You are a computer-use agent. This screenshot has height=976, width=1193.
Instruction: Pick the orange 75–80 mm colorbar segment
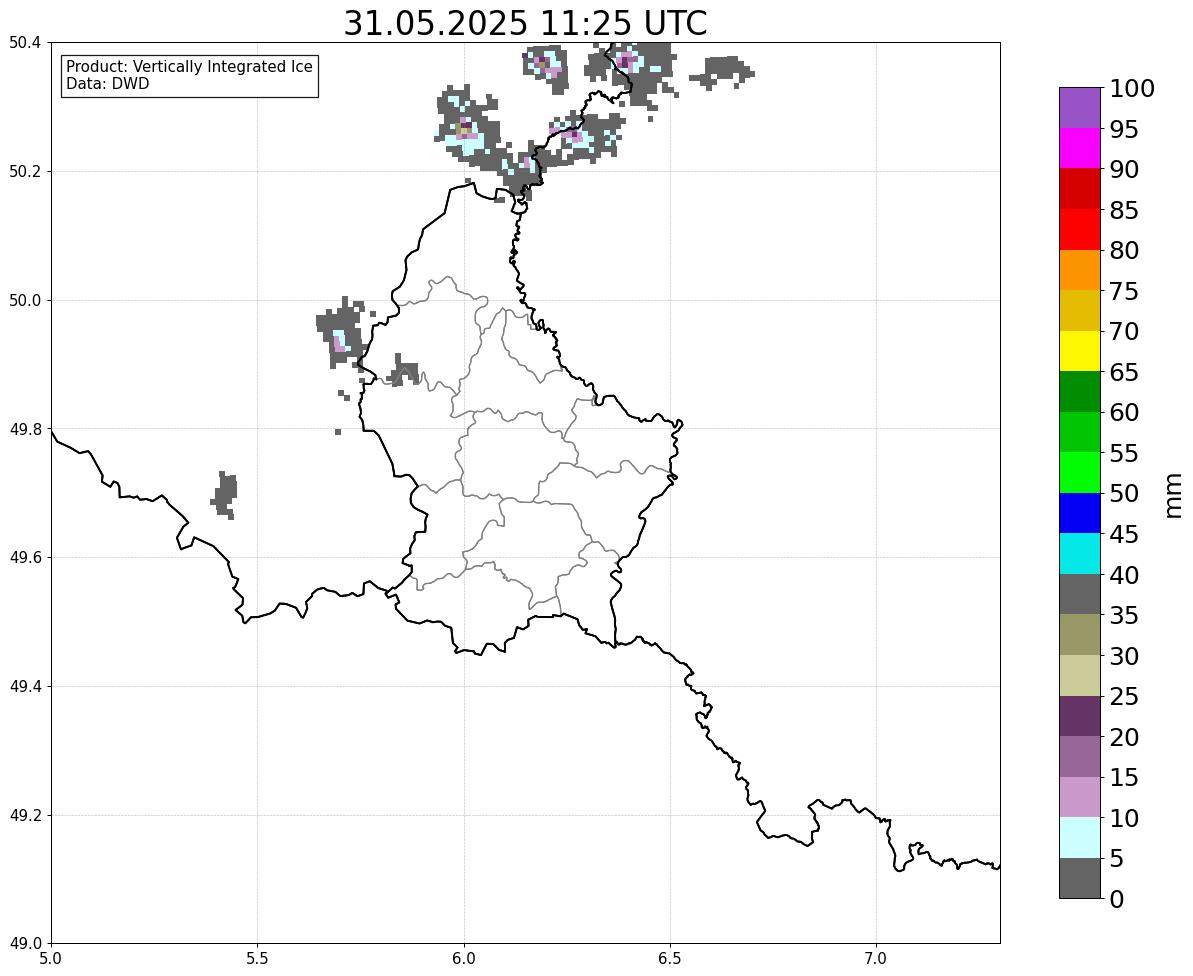(1080, 270)
